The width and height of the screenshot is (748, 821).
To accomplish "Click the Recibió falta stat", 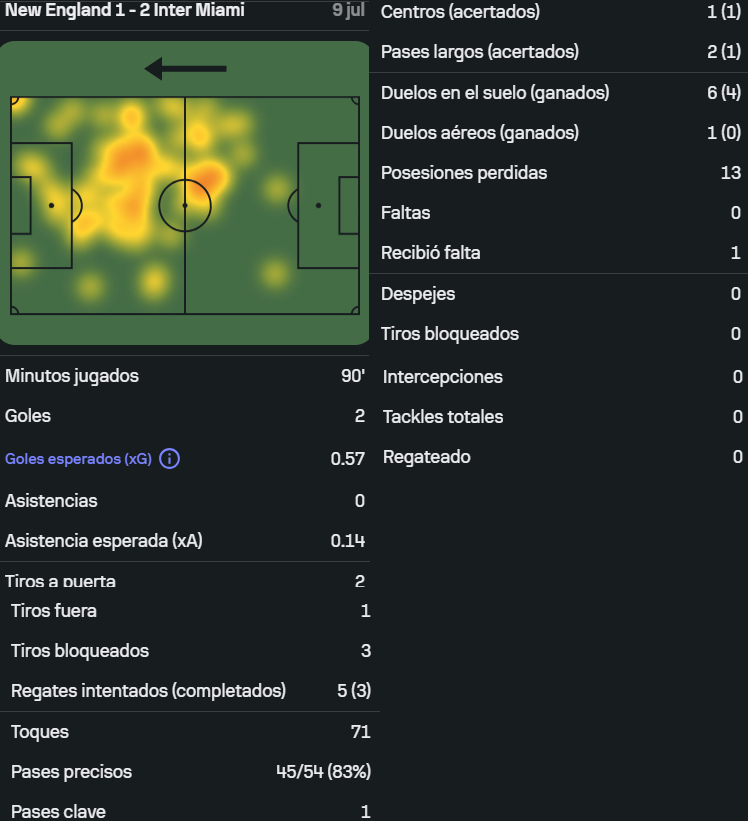I will coord(561,253).
